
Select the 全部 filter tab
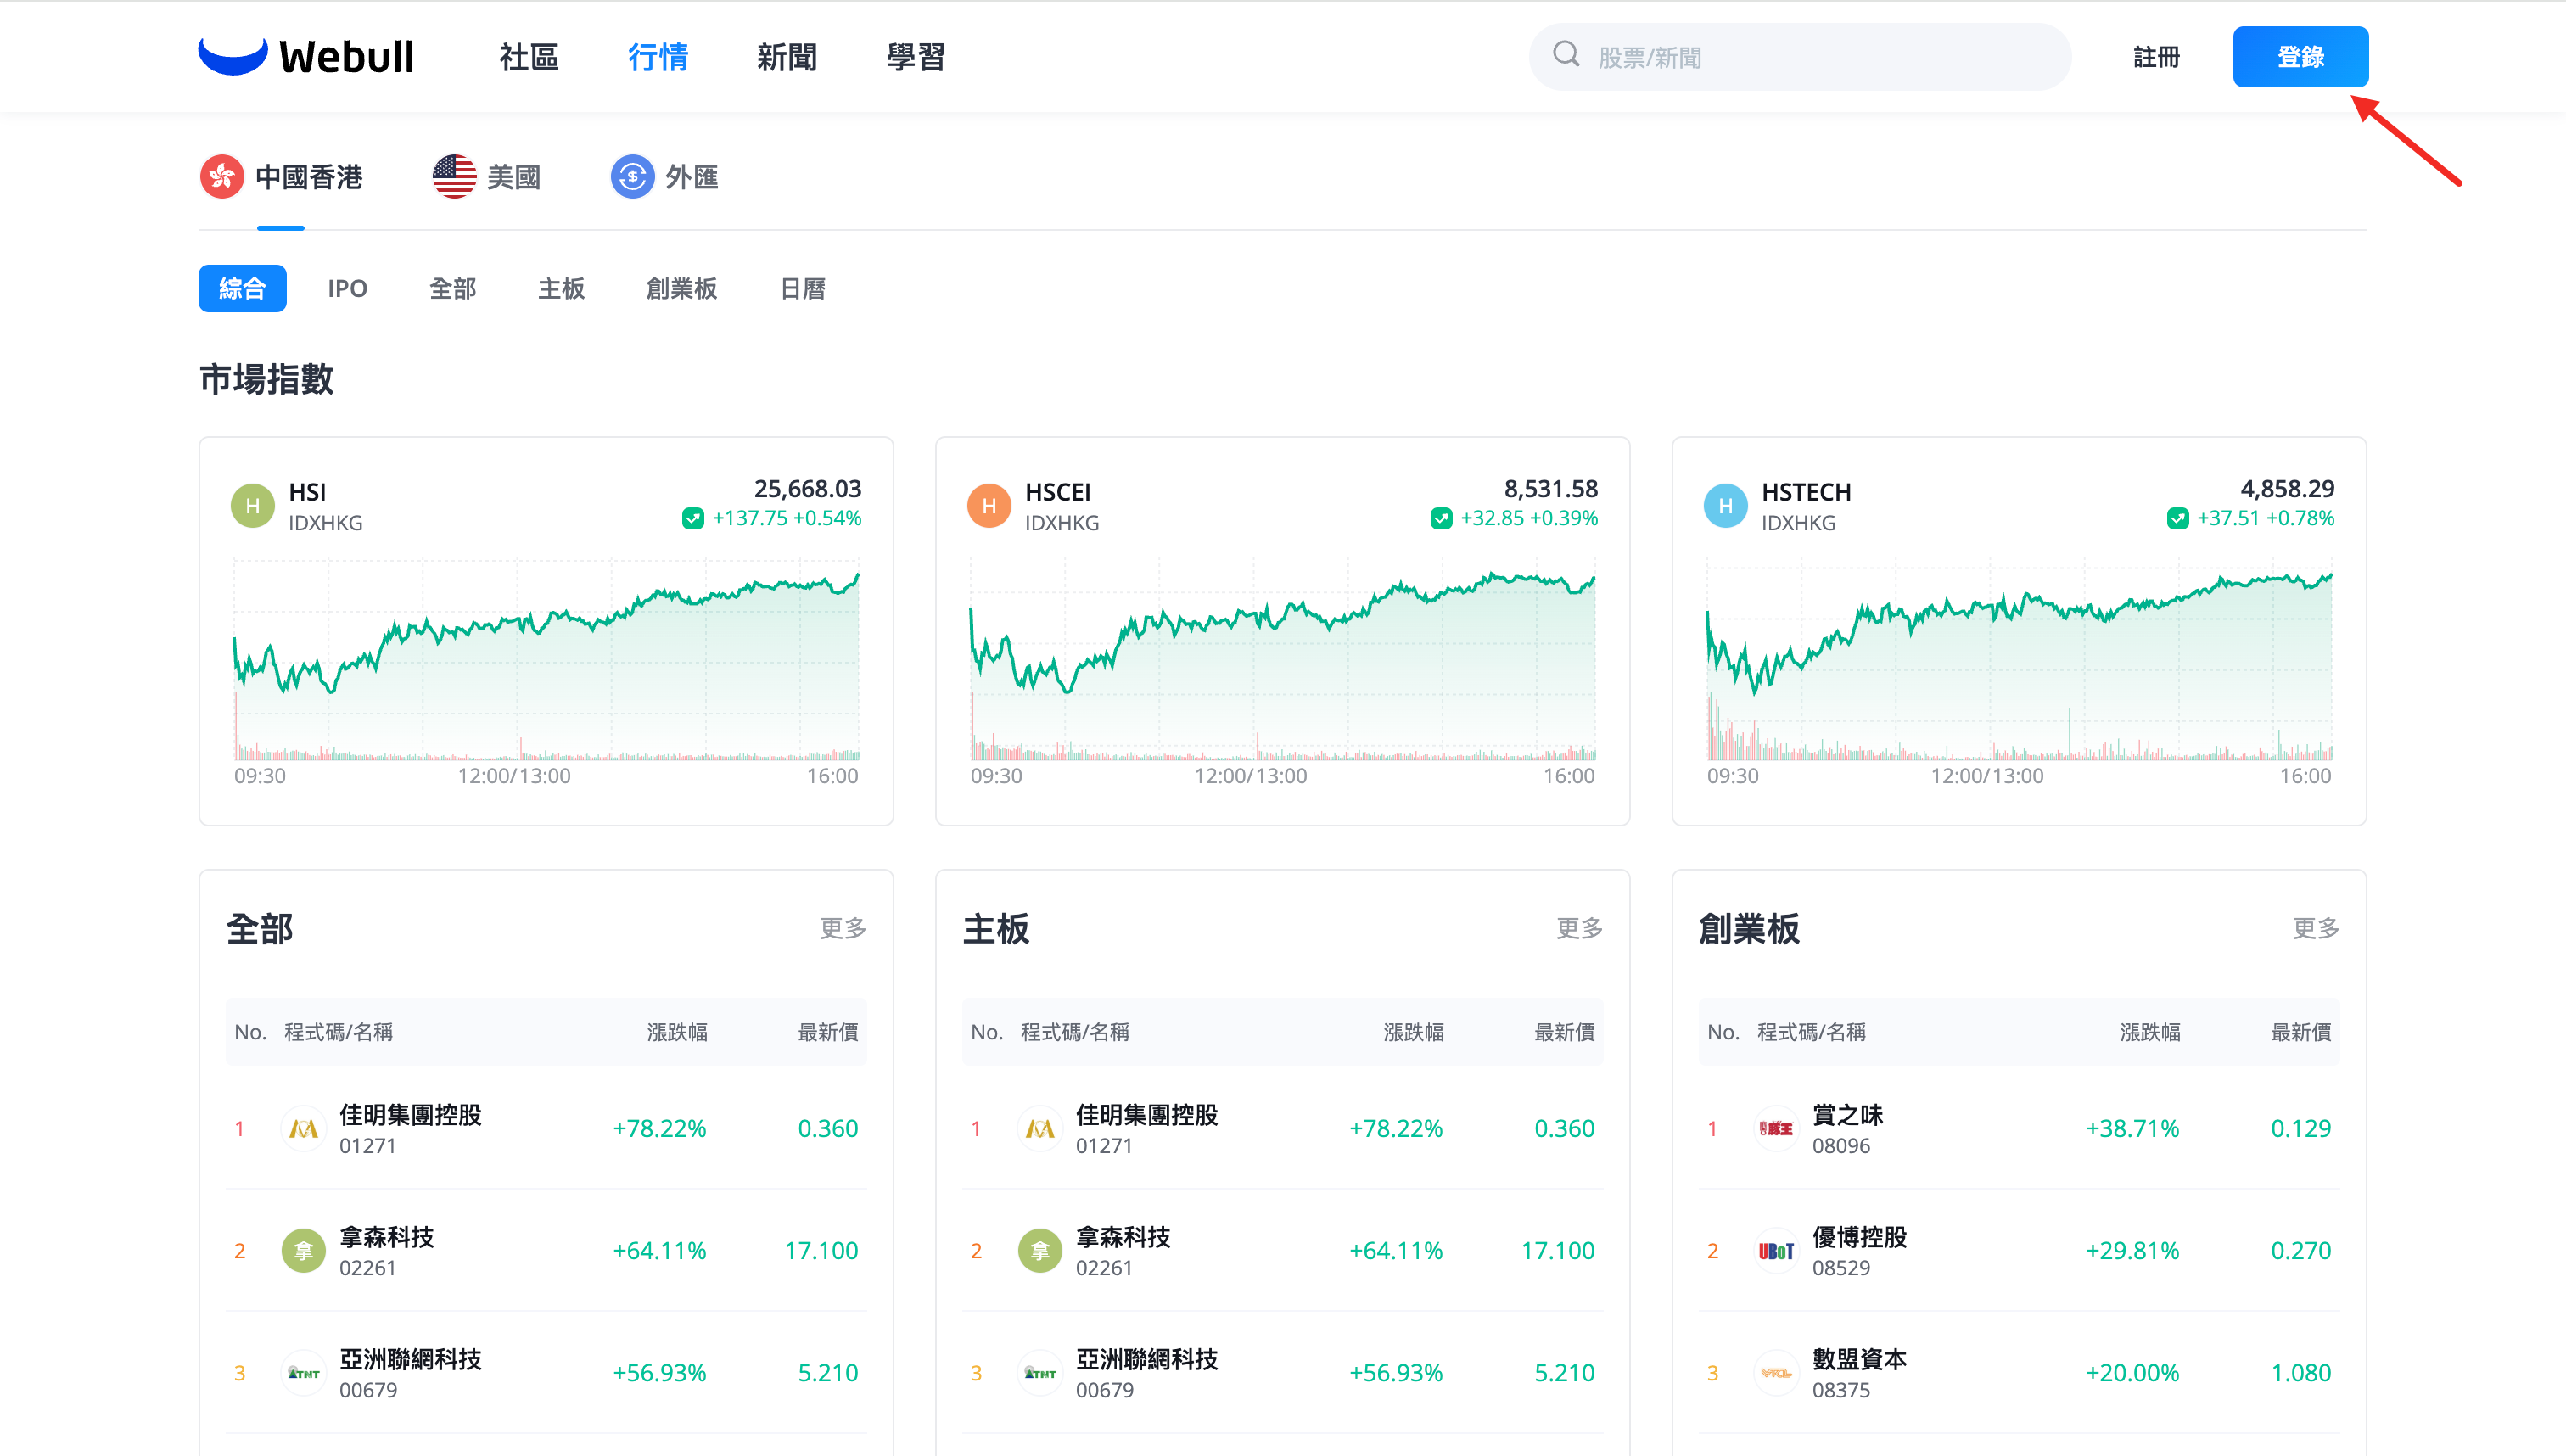453,289
